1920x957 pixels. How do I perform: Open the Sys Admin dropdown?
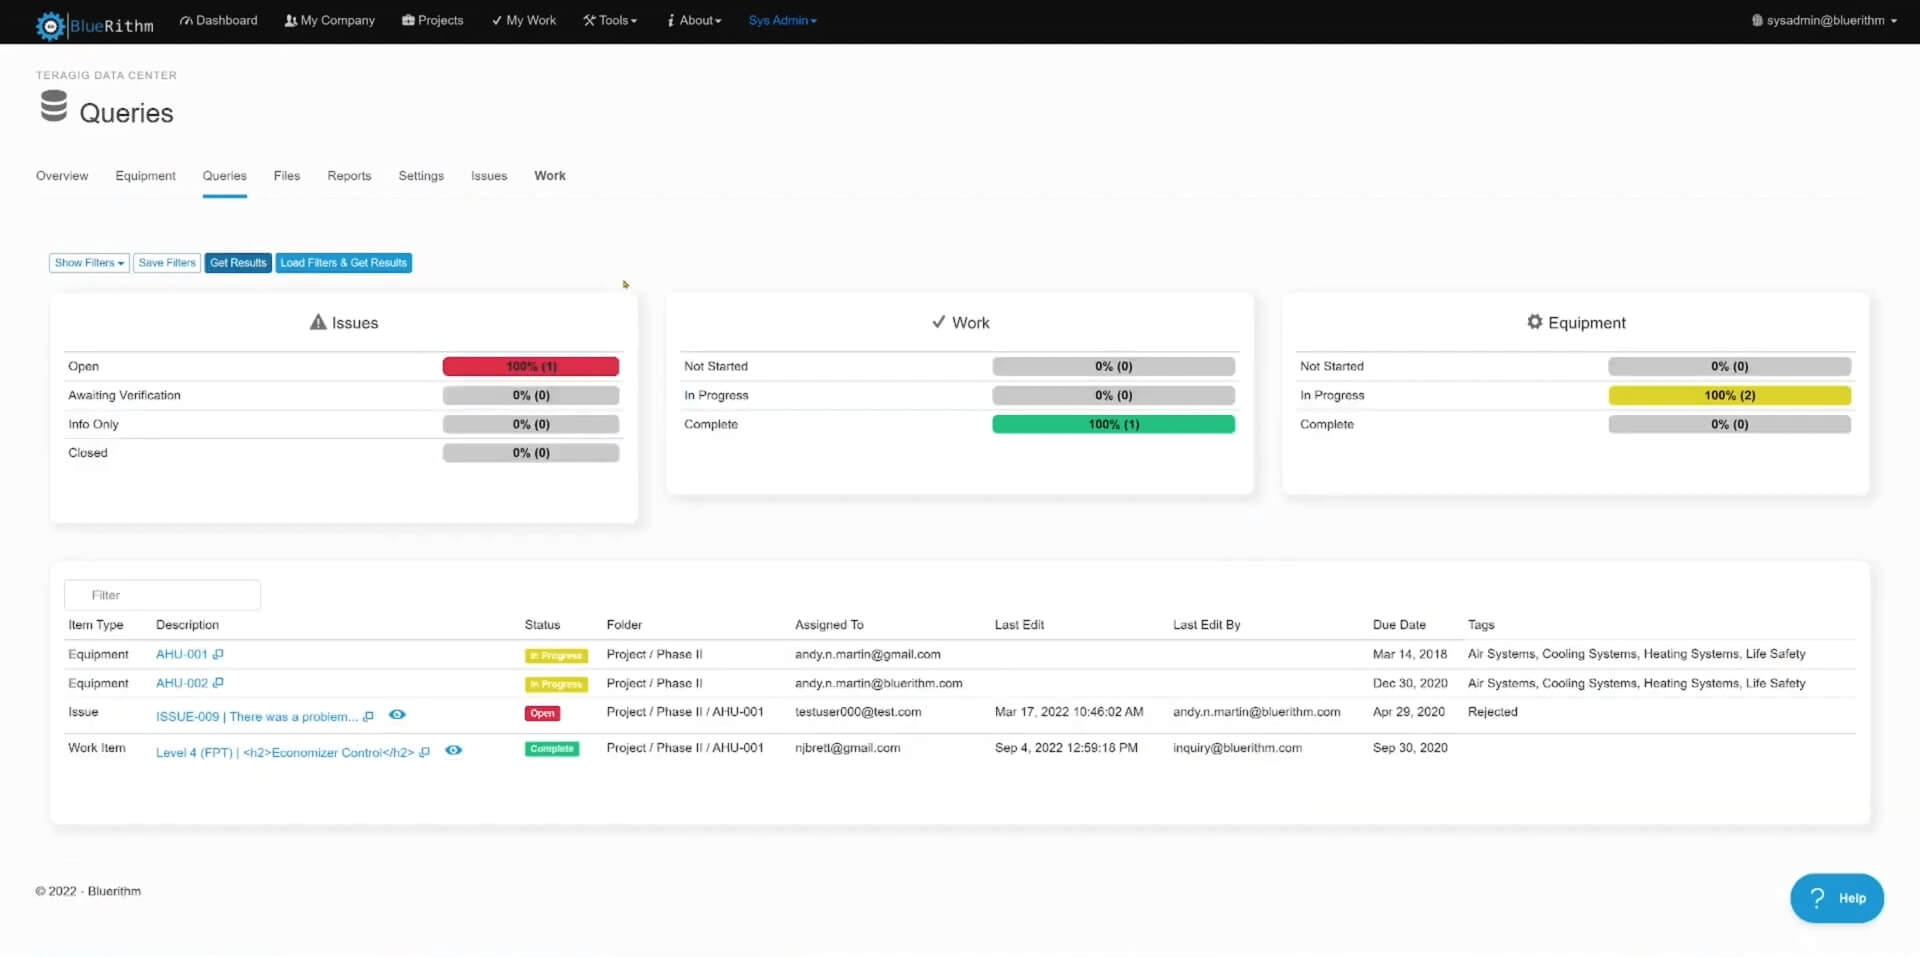click(782, 20)
